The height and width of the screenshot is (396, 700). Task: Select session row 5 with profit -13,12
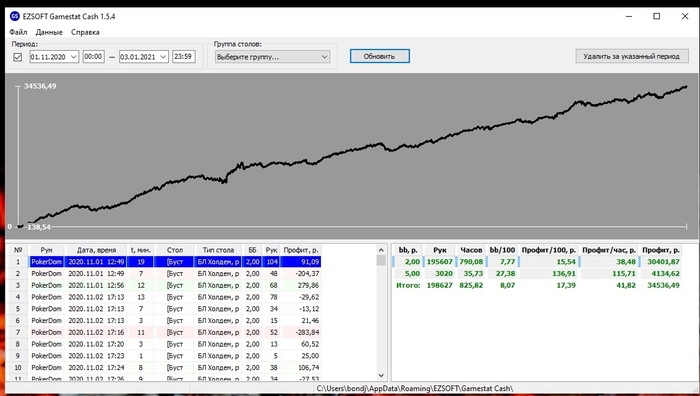(164, 308)
